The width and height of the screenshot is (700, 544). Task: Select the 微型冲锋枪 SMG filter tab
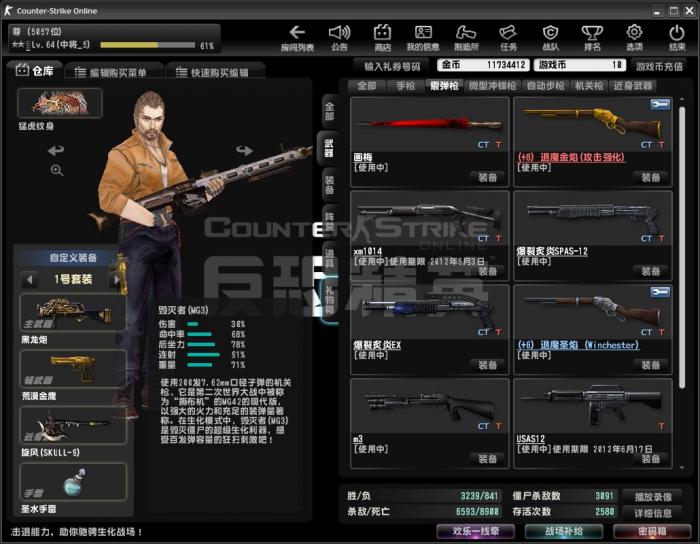point(492,86)
